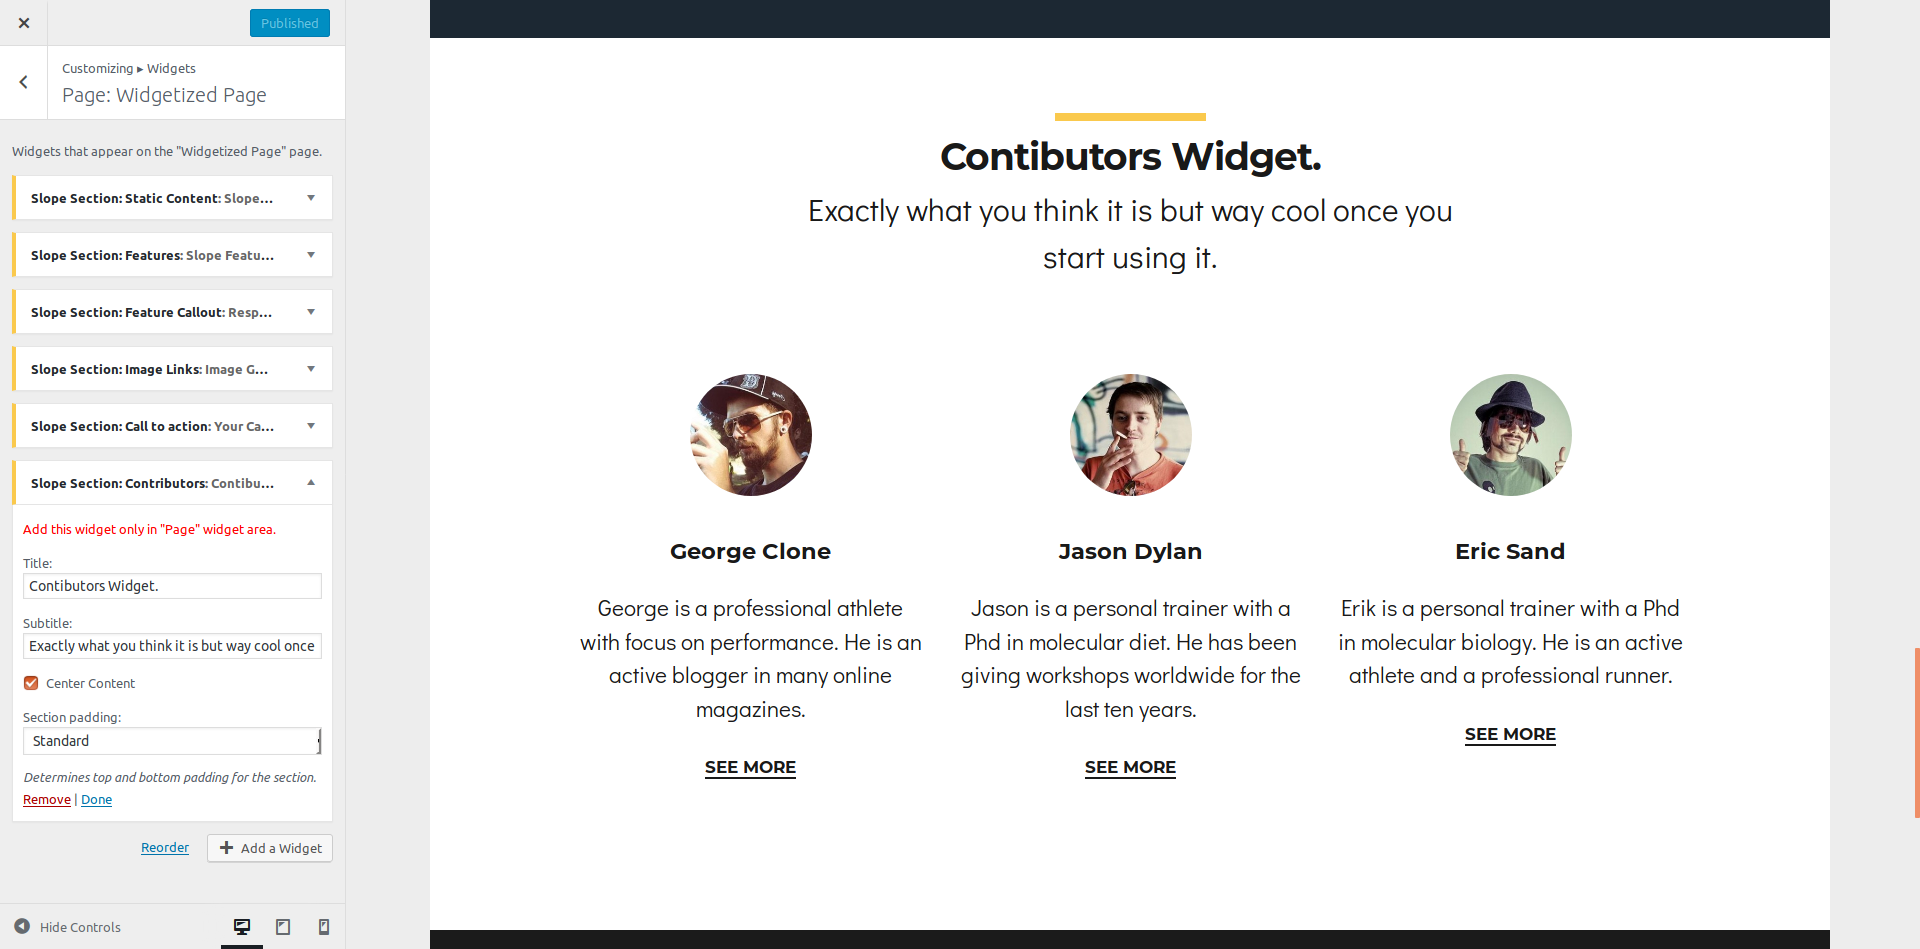This screenshot has width=1920, height=949.
Task: Switch to desktop preview device icon
Action: click(x=242, y=927)
